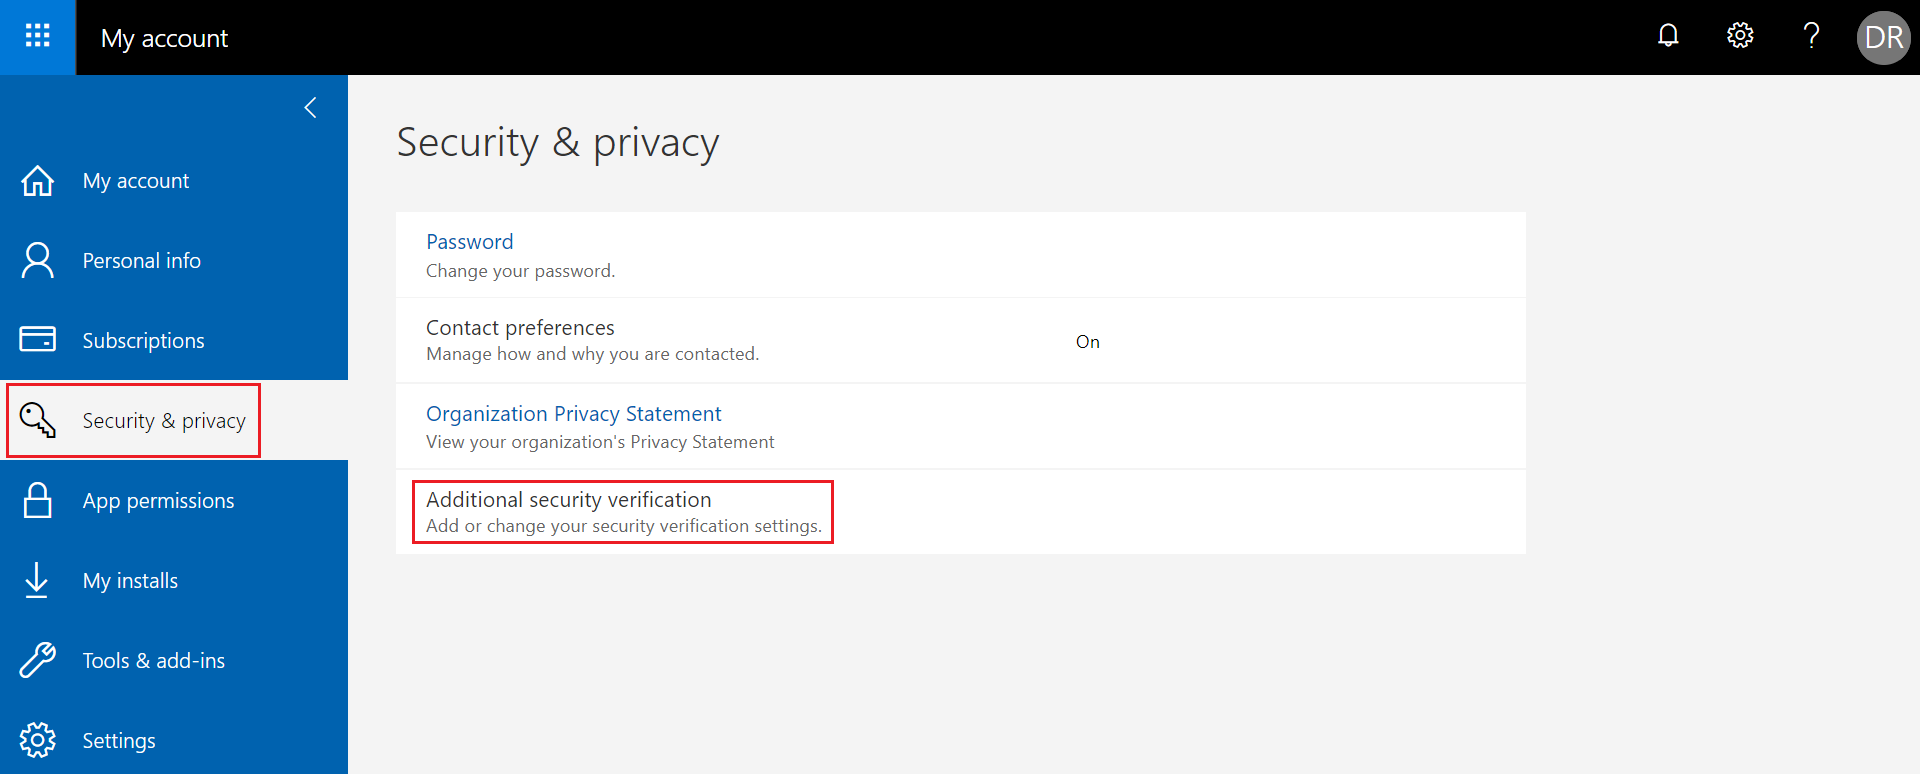Viewport: 1920px width, 774px height.
Task: Open the app launcher waffle icon
Action: tap(37, 37)
